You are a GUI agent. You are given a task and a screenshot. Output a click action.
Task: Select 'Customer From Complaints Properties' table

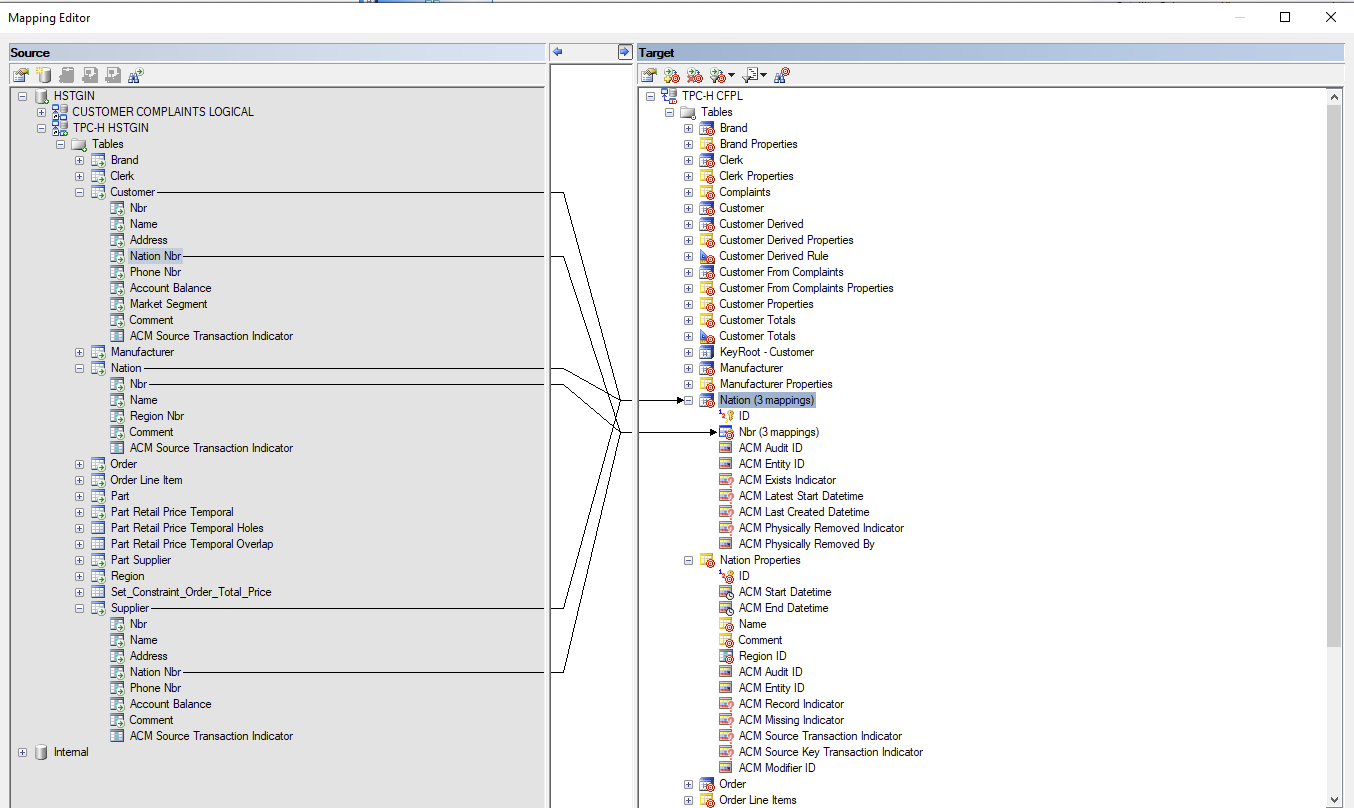tap(806, 288)
